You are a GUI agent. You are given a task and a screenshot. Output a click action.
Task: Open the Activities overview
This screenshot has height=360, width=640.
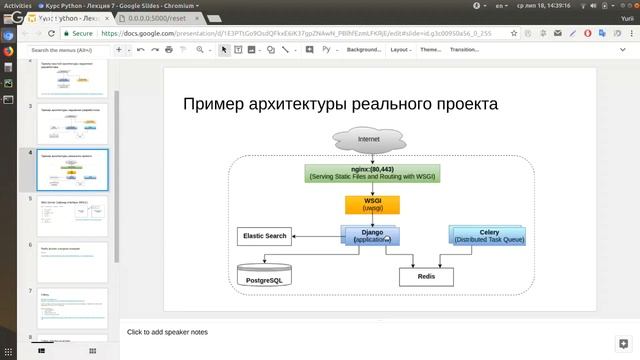click(18, 6)
